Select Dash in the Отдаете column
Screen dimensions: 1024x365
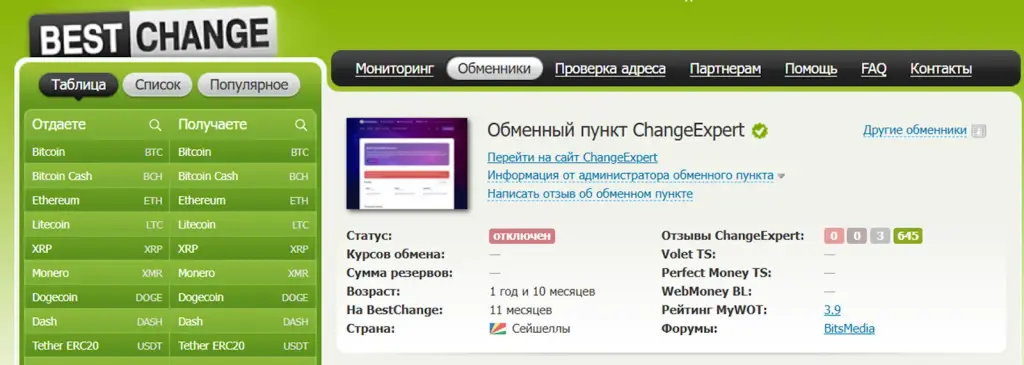(97, 321)
